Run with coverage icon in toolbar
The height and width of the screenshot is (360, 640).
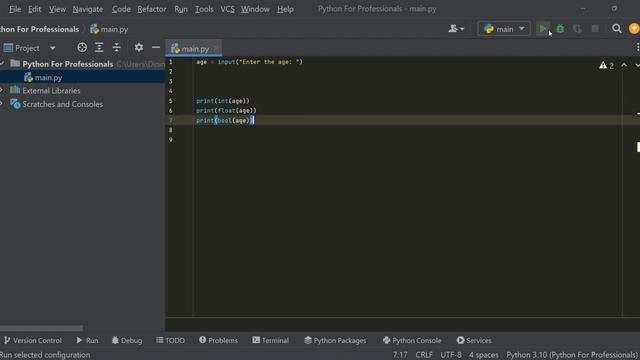tap(577, 29)
